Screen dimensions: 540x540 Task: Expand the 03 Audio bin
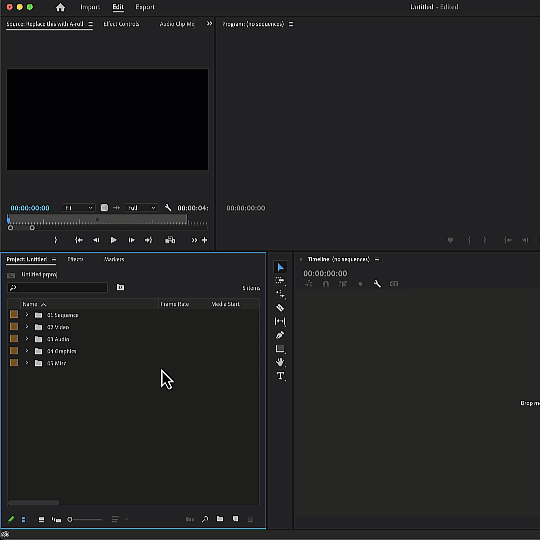pyautogui.click(x=27, y=339)
